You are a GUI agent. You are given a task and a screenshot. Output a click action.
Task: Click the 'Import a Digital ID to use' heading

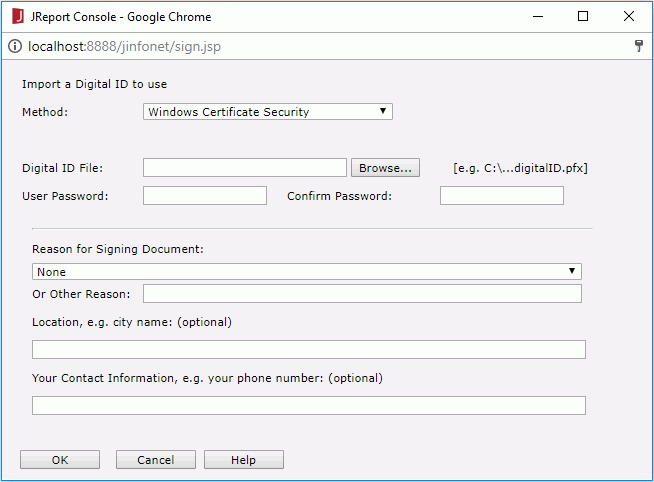pyautogui.click(x=94, y=84)
